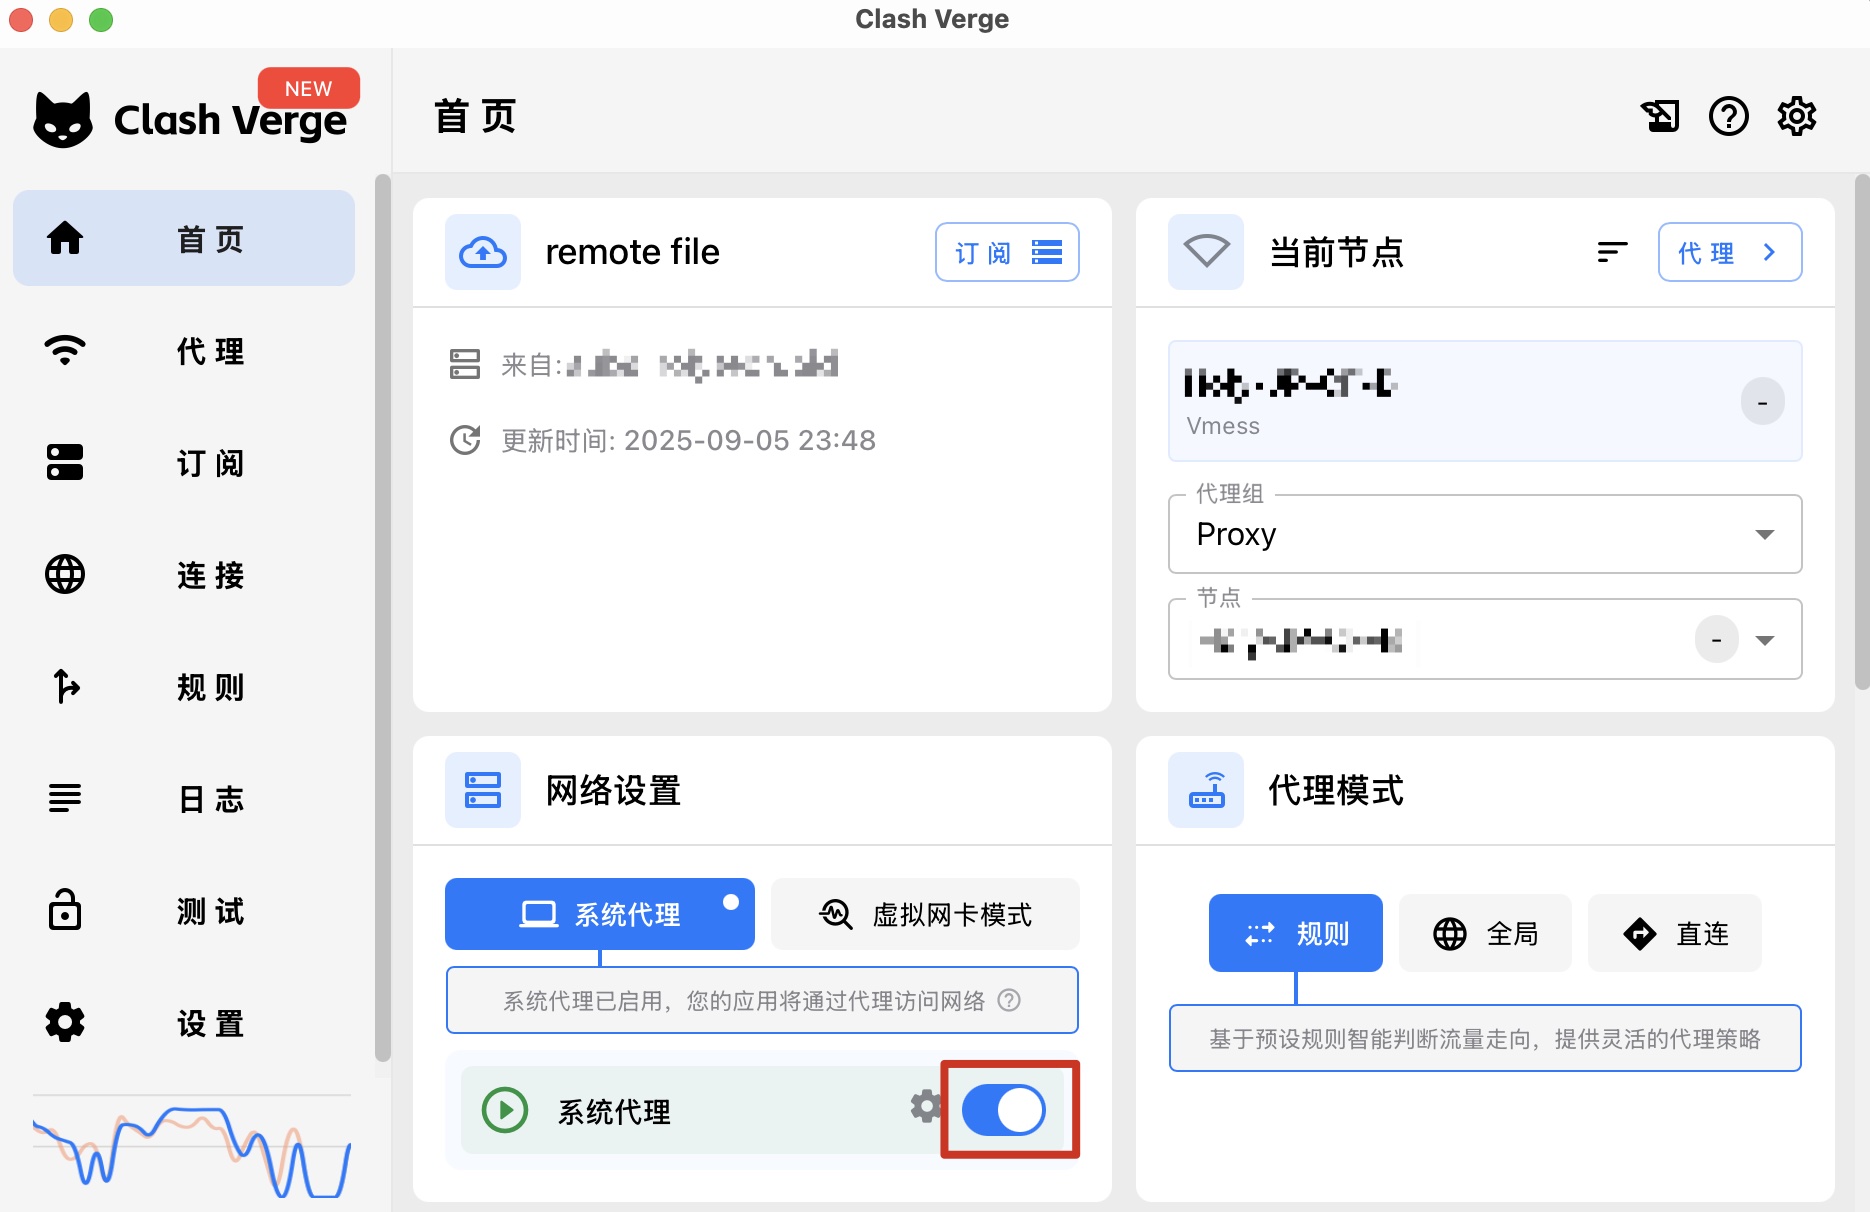Click the main content vertical scrollbar
Image resolution: width=1870 pixels, height=1212 pixels.
click(1861, 432)
